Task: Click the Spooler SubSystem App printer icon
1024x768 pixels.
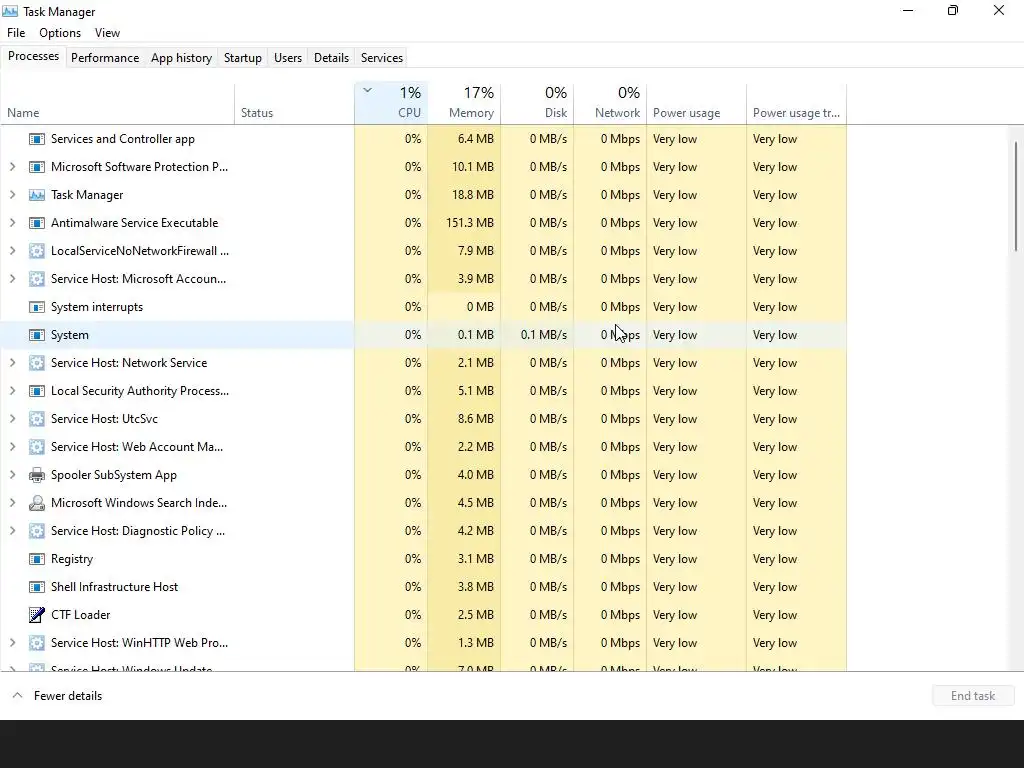Action: click(x=37, y=475)
